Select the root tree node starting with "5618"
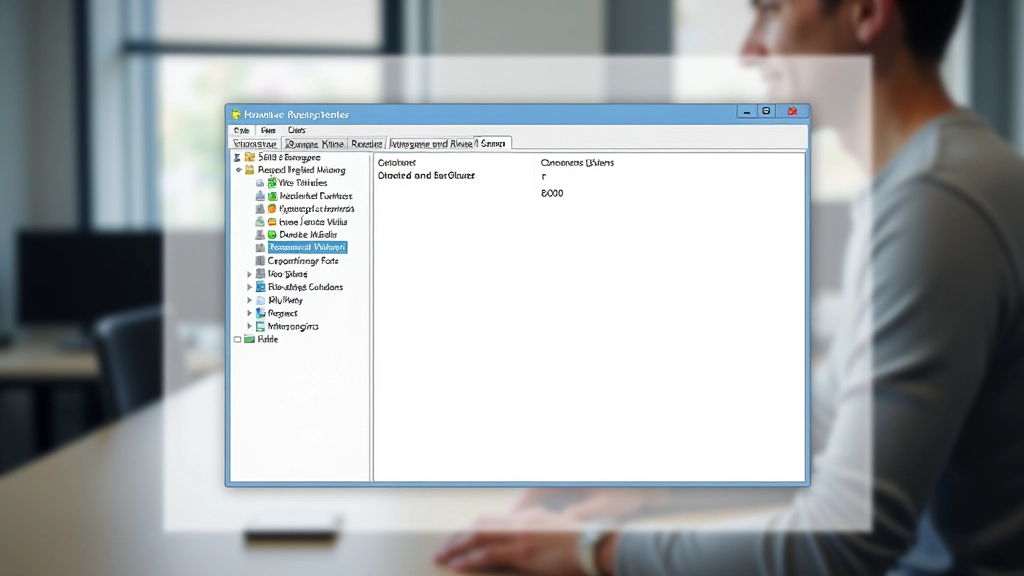 (289, 157)
